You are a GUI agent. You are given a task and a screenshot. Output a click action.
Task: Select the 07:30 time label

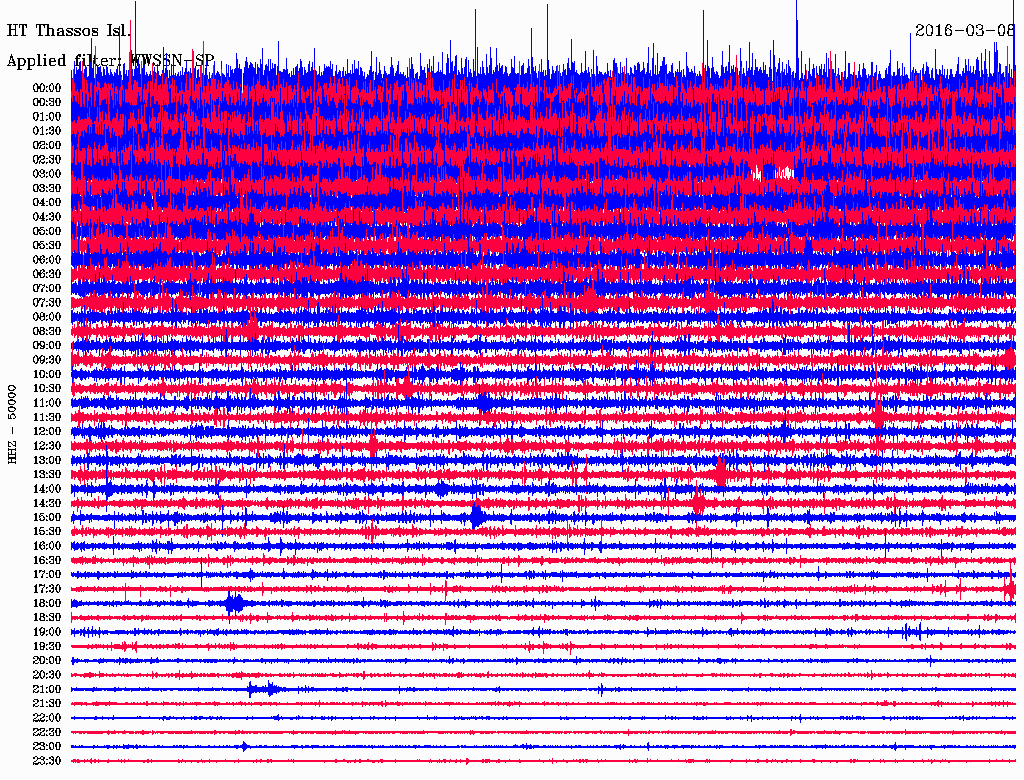pos(47,302)
